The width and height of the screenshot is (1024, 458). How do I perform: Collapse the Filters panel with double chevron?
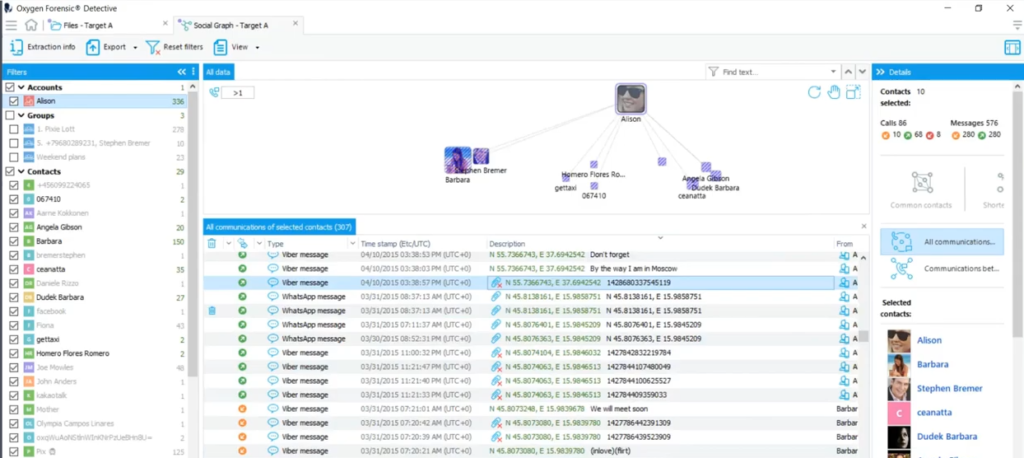(x=182, y=72)
